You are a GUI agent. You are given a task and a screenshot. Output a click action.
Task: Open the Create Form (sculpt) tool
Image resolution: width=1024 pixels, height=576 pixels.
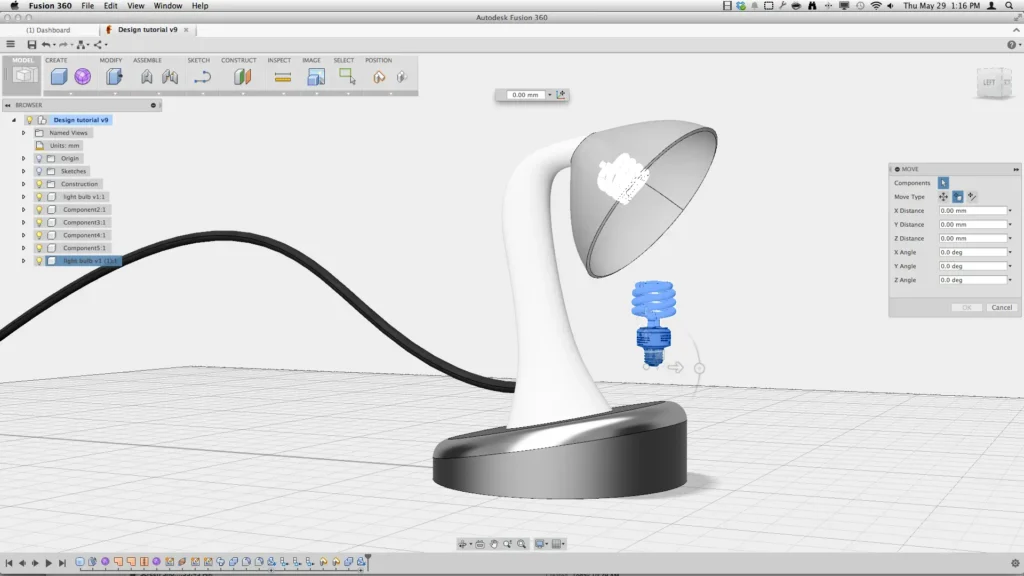(x=84, y=75)
